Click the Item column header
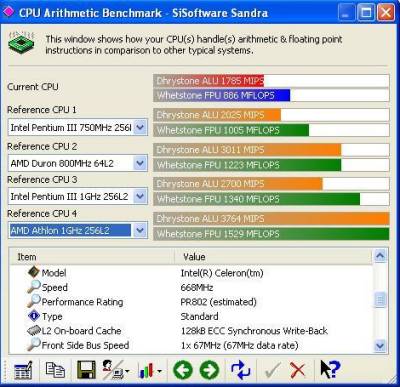The width and height of the screenshot is (400, 387). tap(92, 257)
